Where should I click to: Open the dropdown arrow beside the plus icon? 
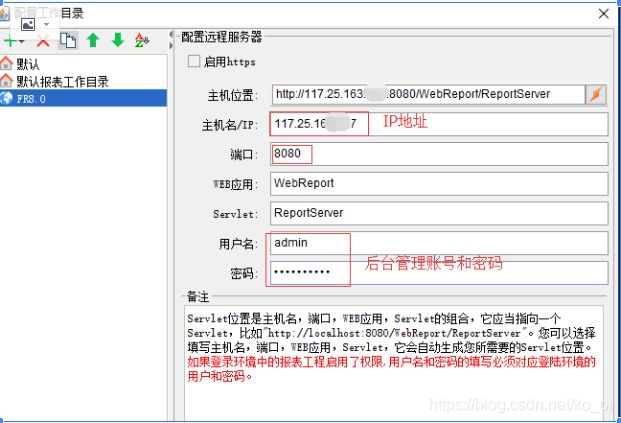pos(21,41)
